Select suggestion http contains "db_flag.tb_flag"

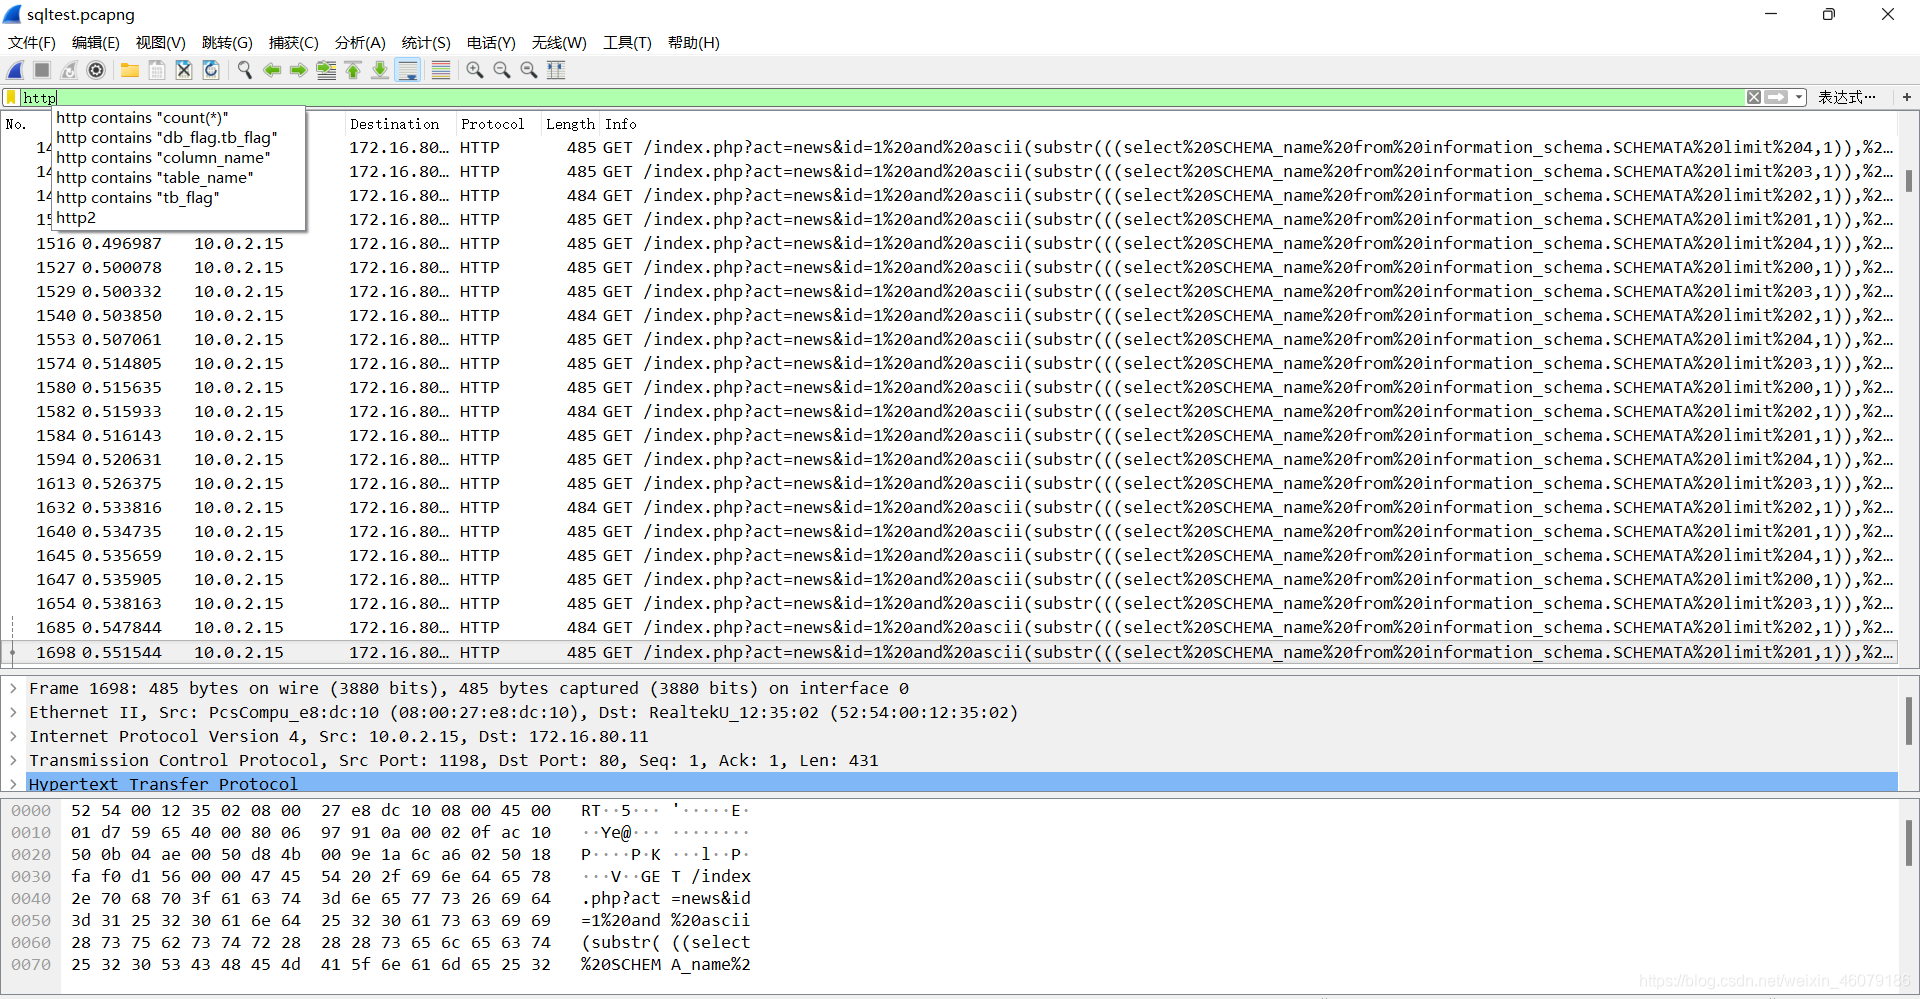pyautogui.click(x=178, y=138)
